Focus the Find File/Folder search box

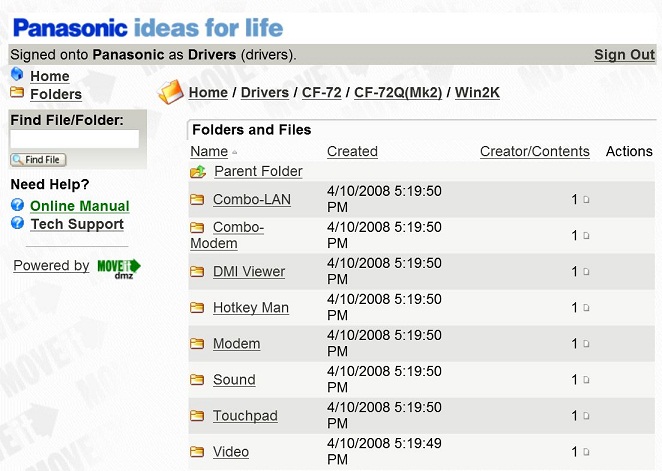pos(75,139)
